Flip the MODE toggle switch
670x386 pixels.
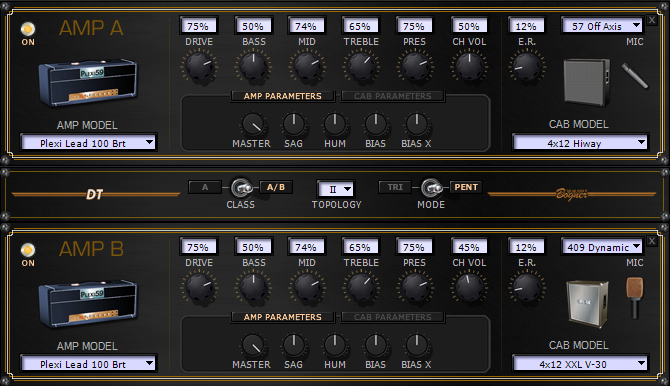(431, 188)
